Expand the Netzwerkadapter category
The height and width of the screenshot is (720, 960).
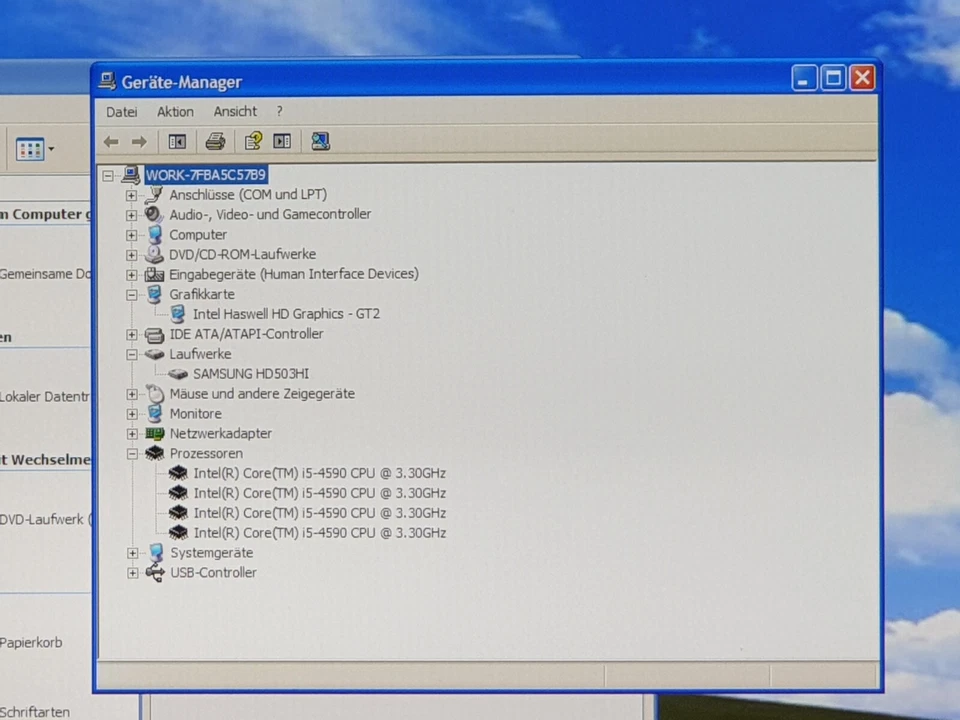(x=132, y=434)
